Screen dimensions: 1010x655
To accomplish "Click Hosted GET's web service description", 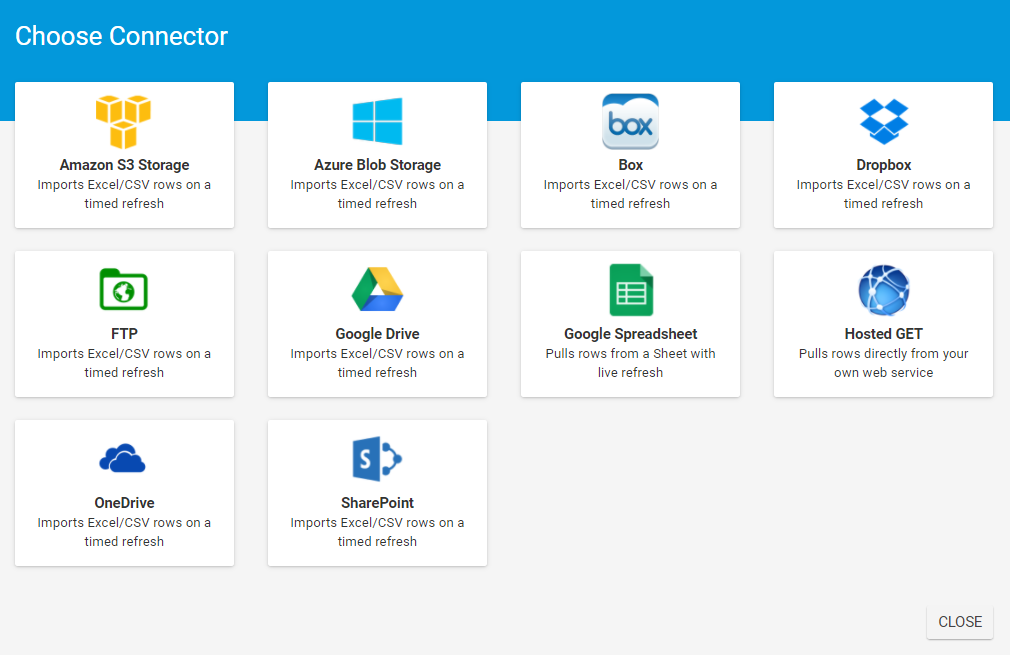I will point(884,363).
